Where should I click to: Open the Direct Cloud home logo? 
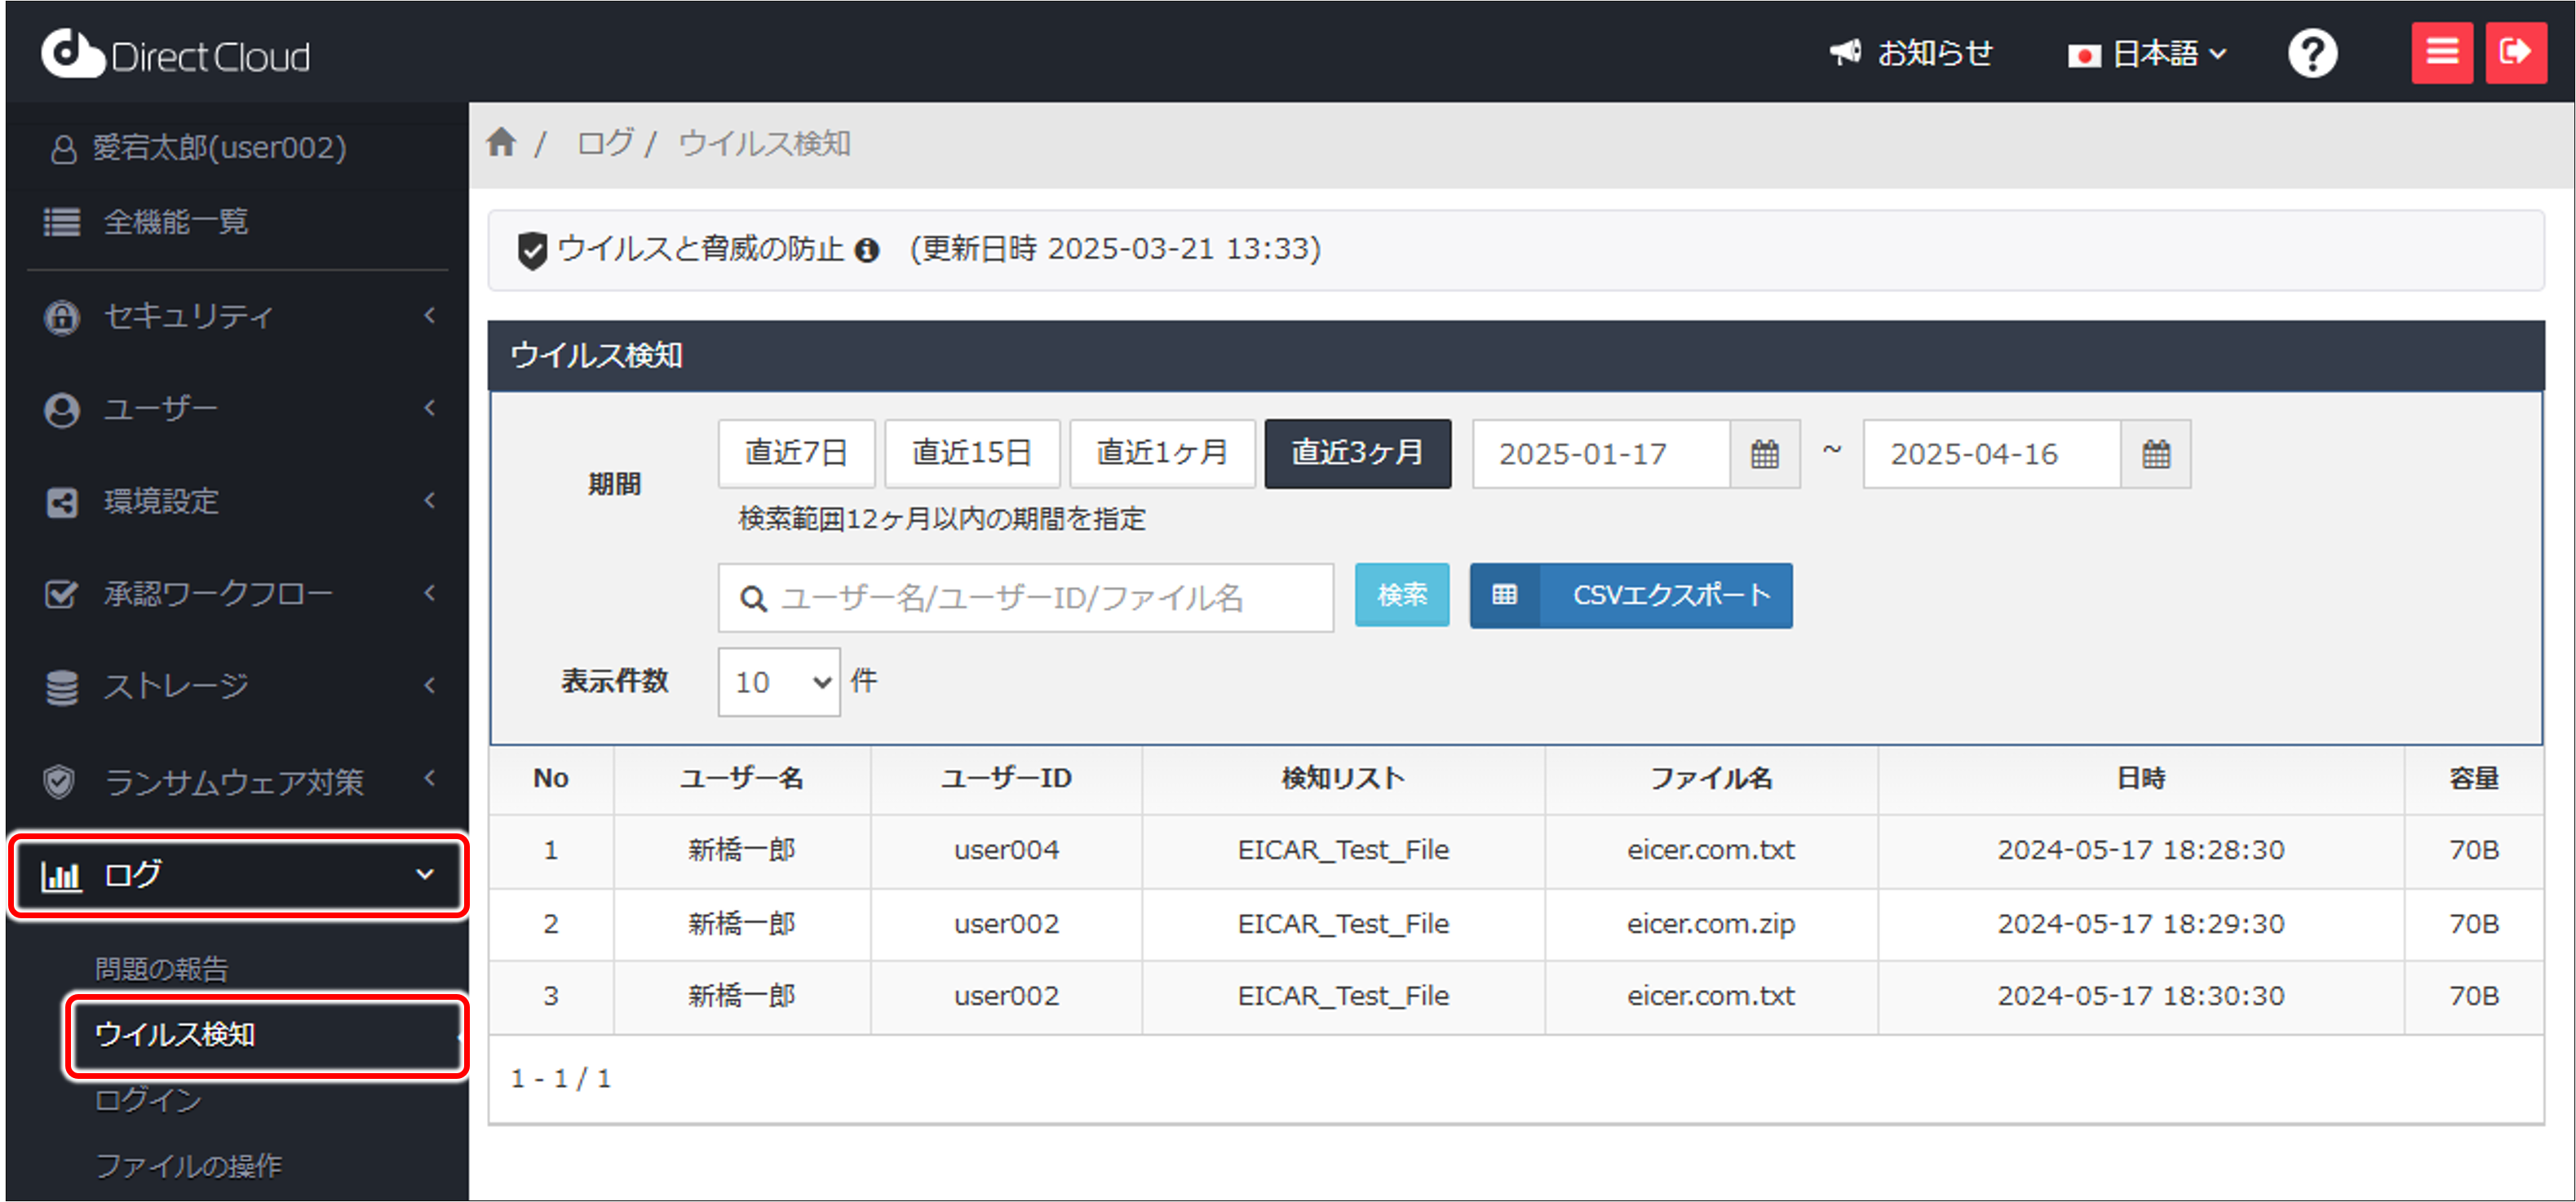point(175,52)
